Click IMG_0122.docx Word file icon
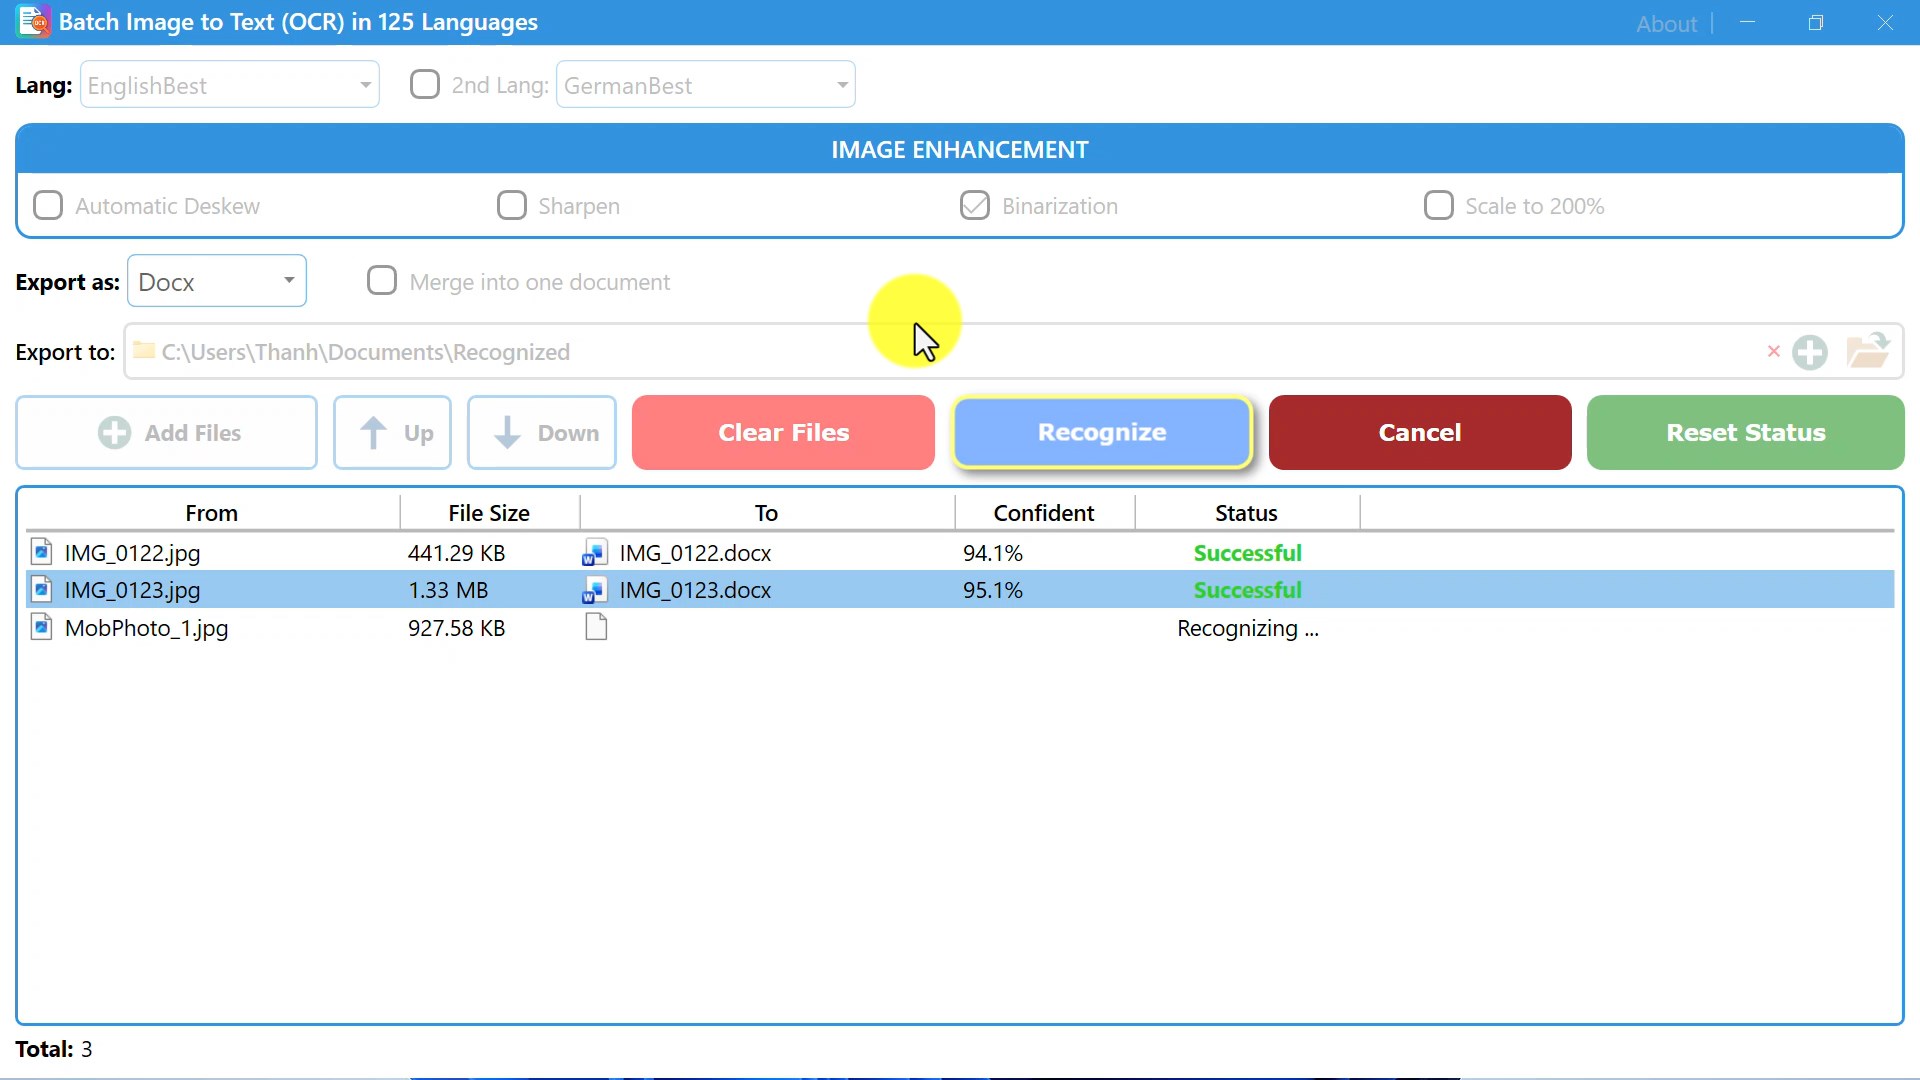Image resolution: width=1920 pixels, height=1080 pixels. tap(595, 553)
